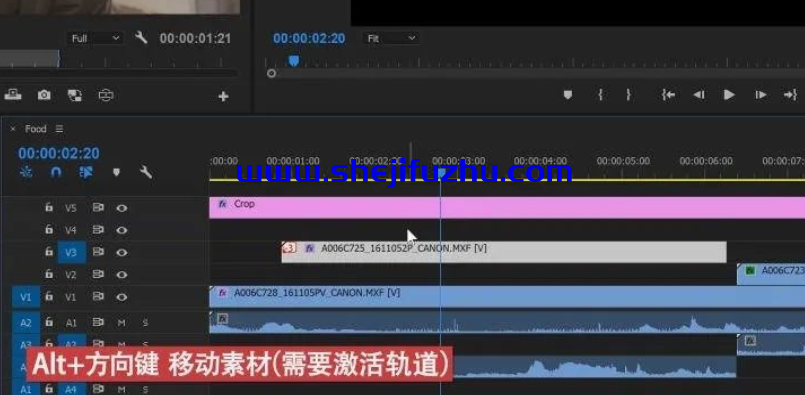Step forward one frame

click(x=761, y=95)
